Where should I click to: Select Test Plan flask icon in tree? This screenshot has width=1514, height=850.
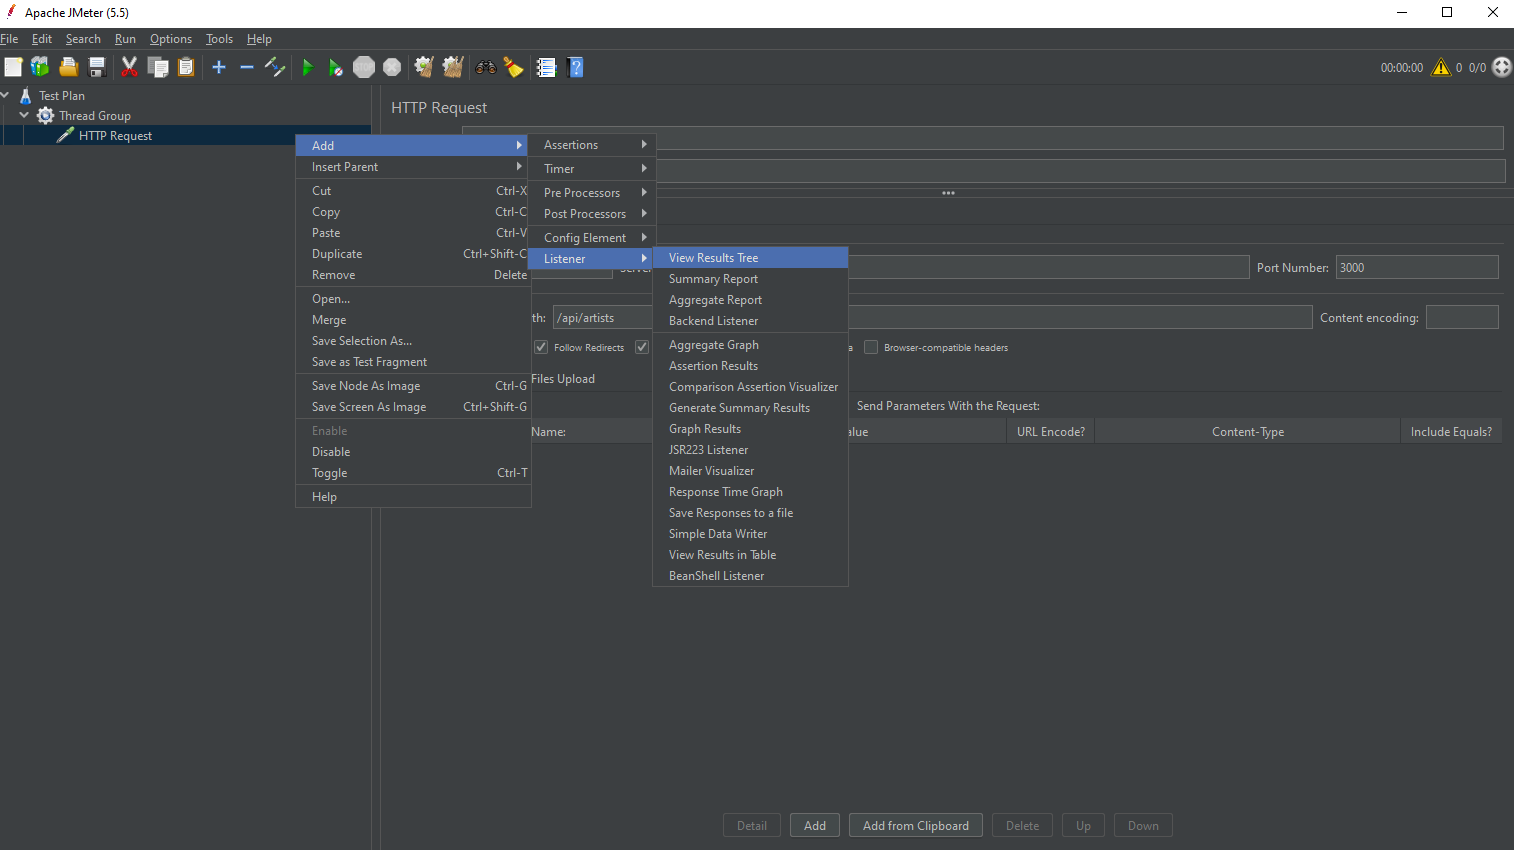[26, 96]
